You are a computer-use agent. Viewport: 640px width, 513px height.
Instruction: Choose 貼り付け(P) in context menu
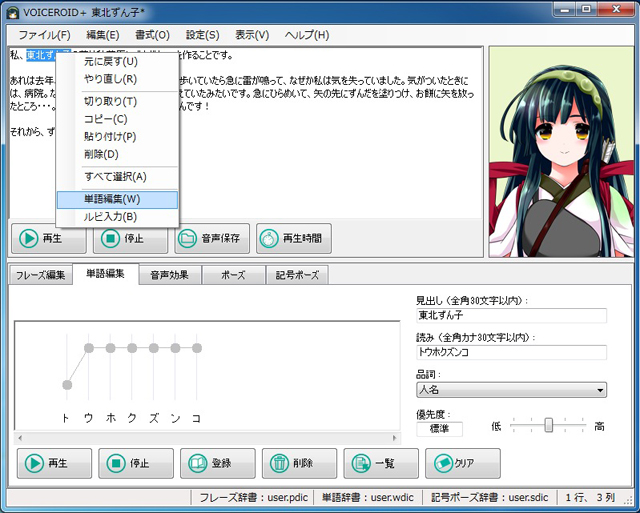(117, 137)
